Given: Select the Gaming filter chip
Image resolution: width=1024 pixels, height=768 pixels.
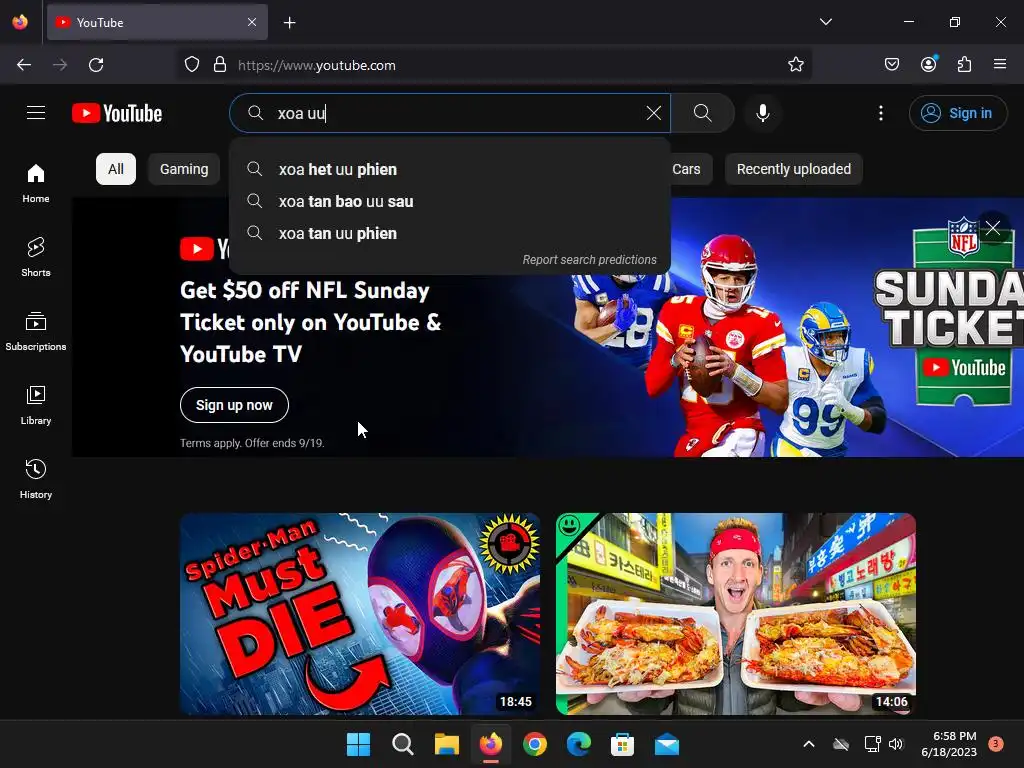Looking at the screenshot, I should (x=184, y=169).
